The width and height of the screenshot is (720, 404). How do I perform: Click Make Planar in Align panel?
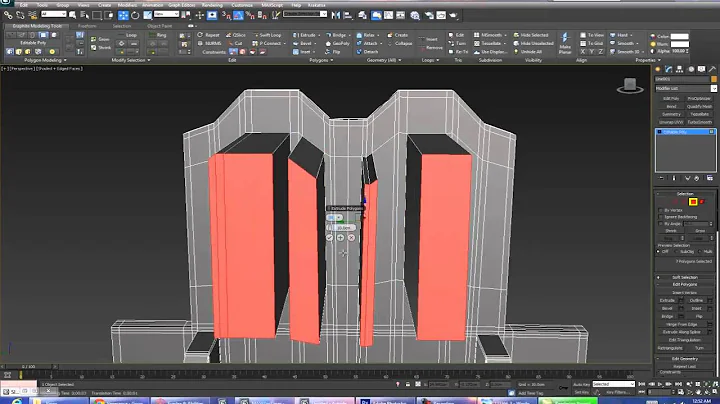(x=565, y=43)
